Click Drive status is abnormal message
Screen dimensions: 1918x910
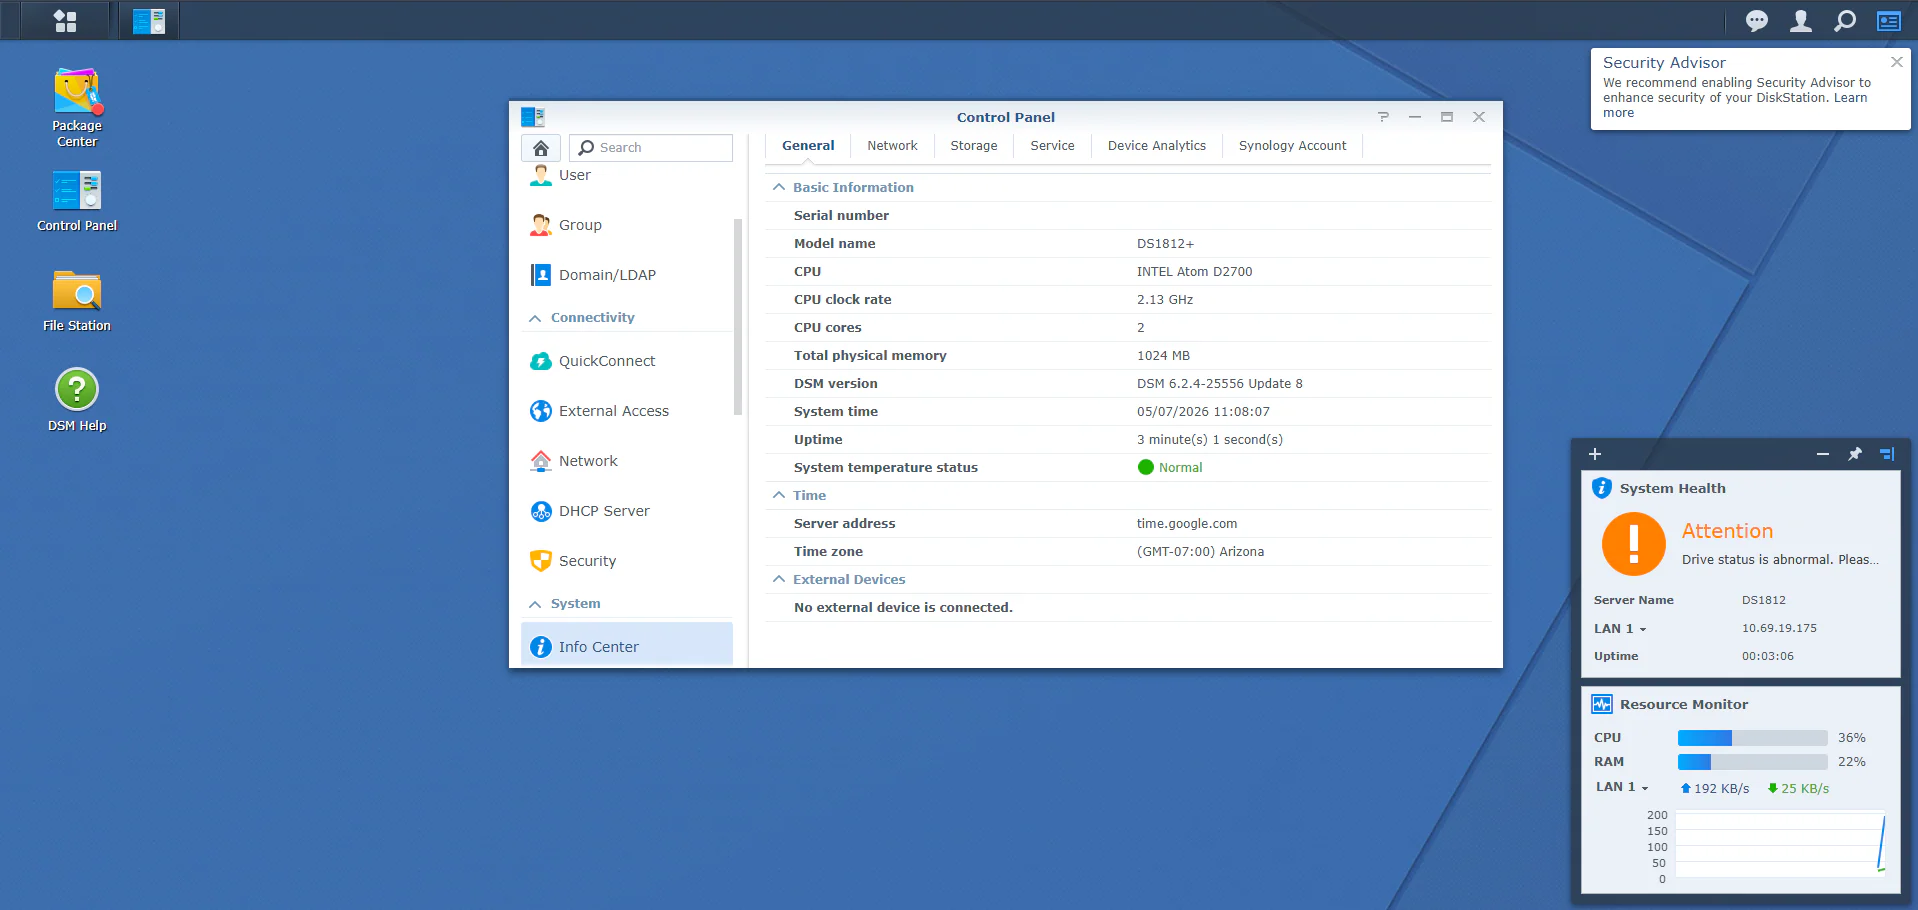(x=1780, y=560)
